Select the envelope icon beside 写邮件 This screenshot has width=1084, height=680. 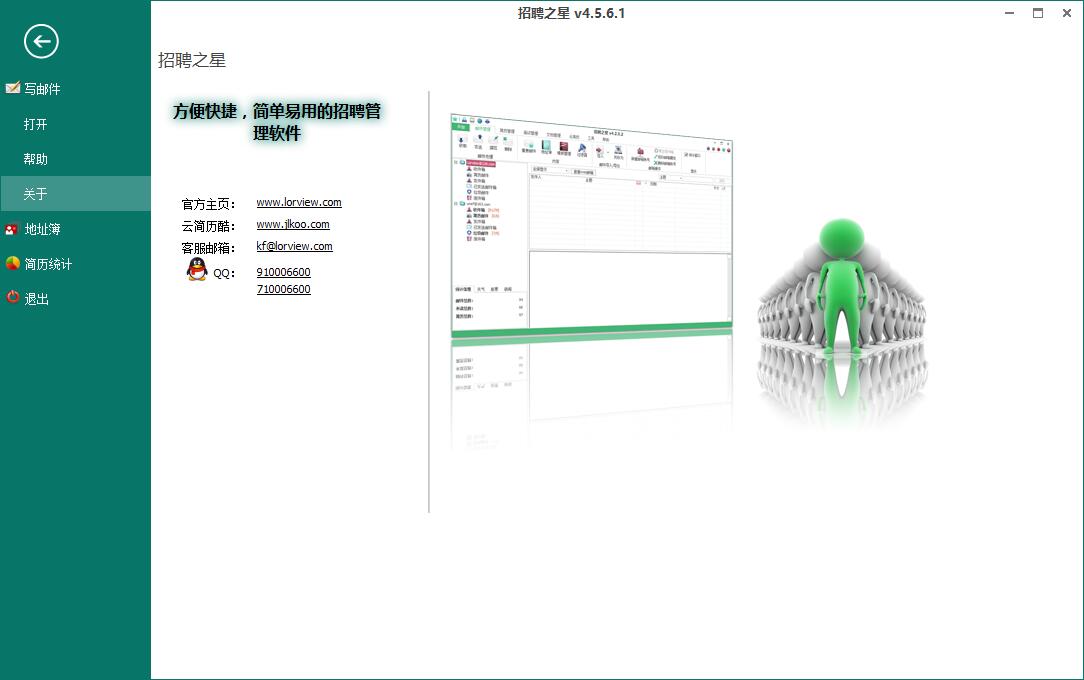tap(13, 88)
